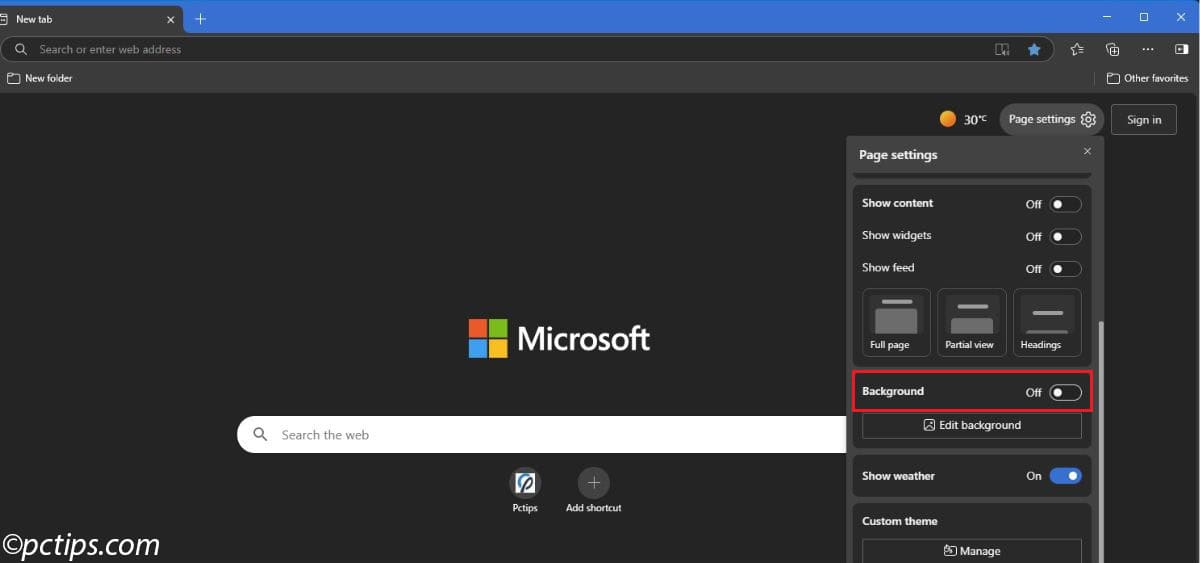Open the Favorites list icon

click(x=1077, y=49)
